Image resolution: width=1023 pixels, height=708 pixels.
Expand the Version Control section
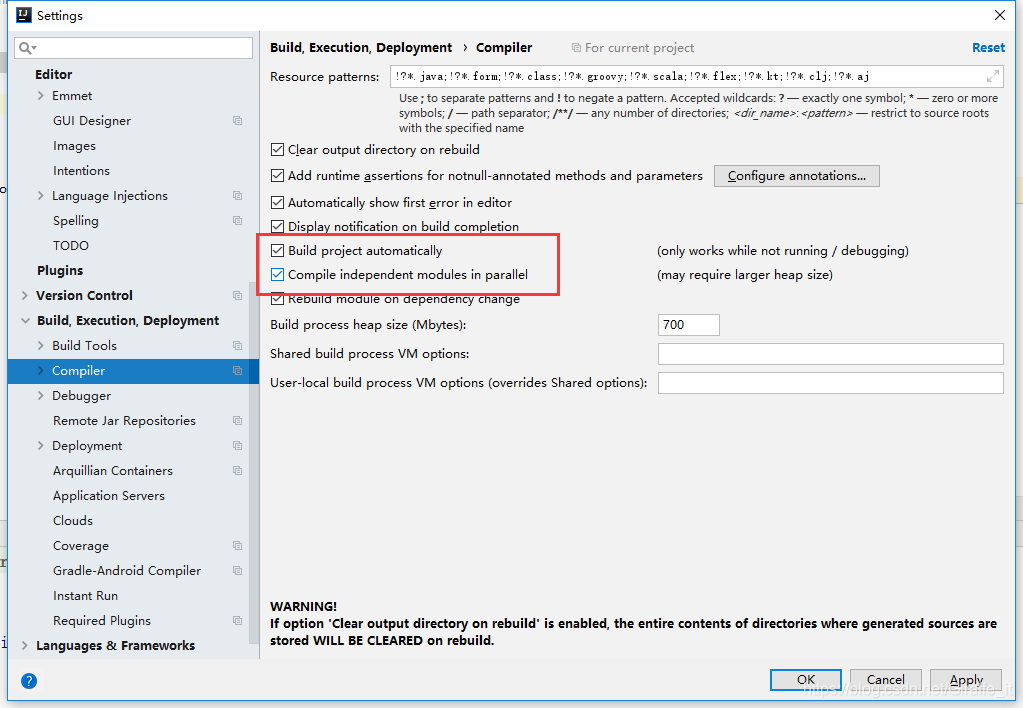pos(25,296)
